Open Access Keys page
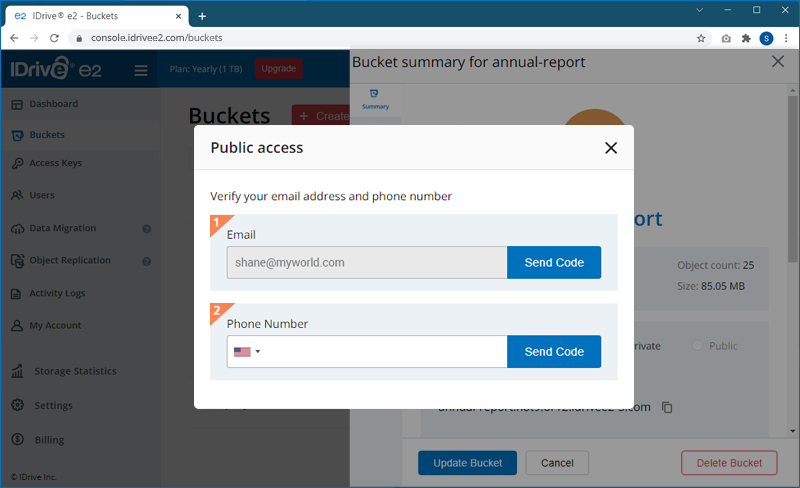 56,163
